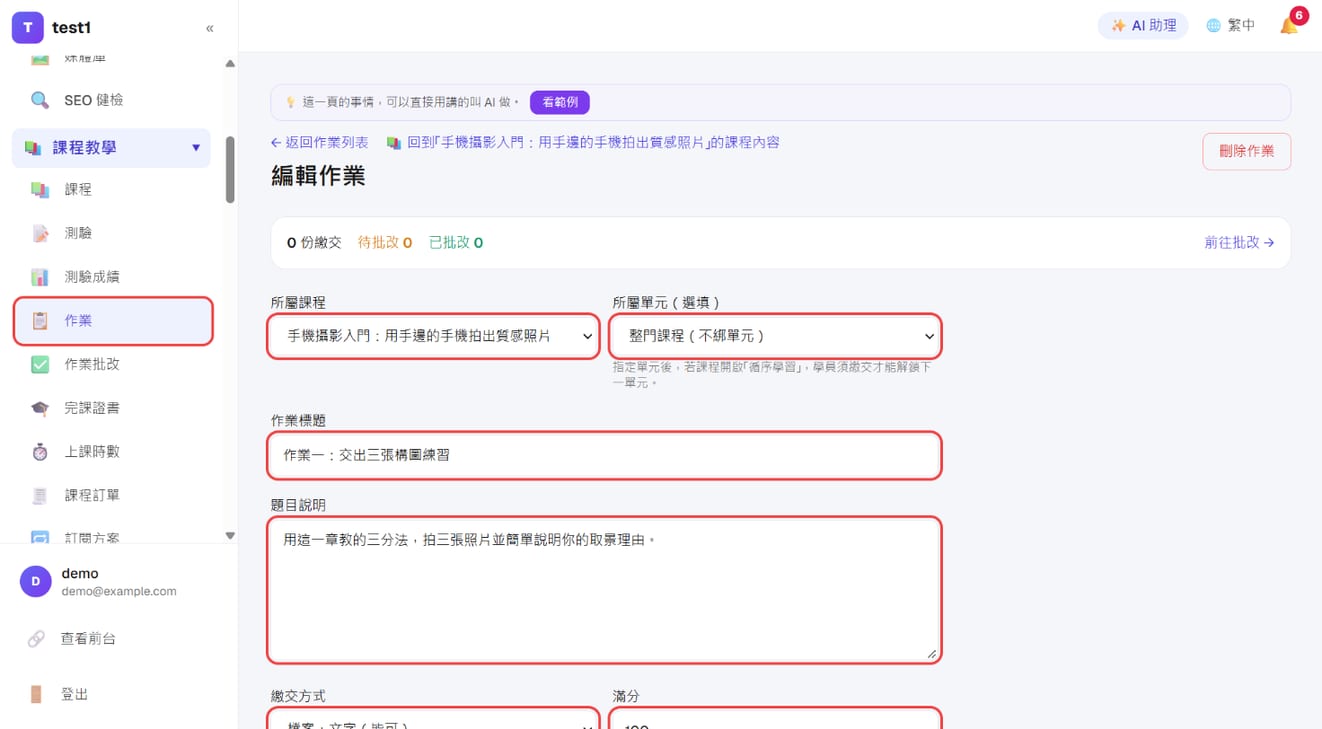Screen dimensions: 1322x729
Task: Collapse the 課程教學 menu section arrow
Action: tap(196, 148)
